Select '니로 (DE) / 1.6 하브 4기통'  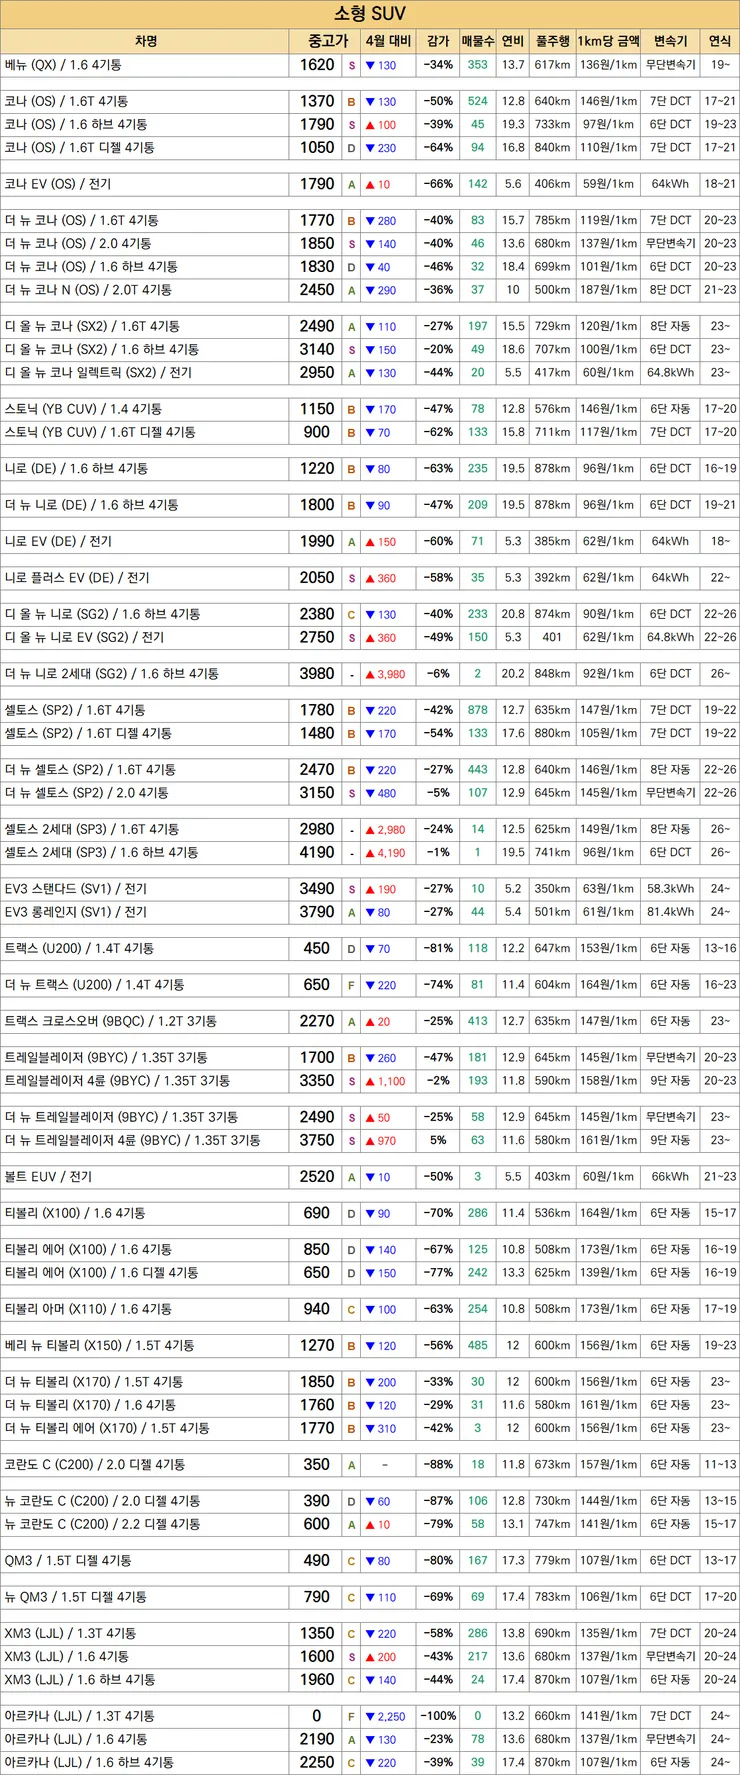[76, 469]
